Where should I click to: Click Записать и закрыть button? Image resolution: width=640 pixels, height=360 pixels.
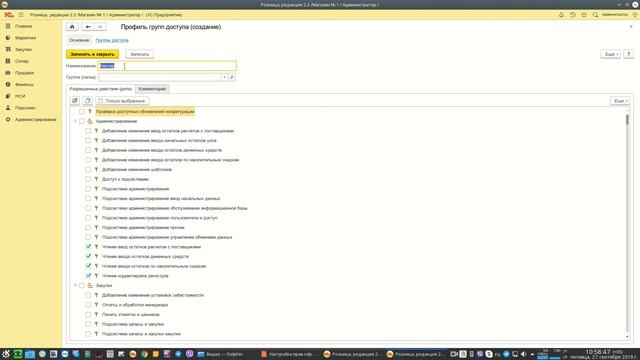(x=92, y=54)
